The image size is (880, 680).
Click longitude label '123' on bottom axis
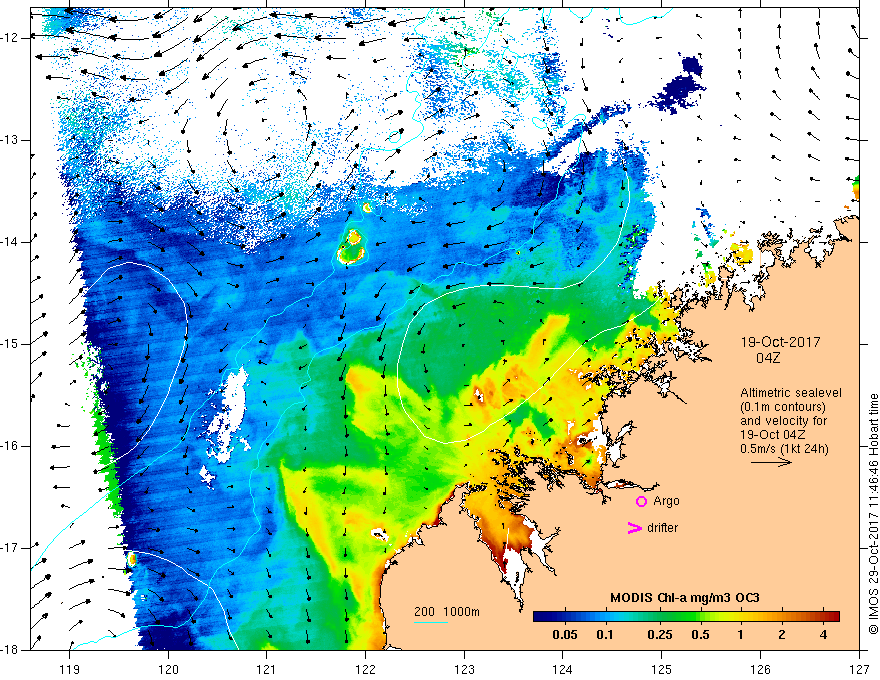click(464, 669)
